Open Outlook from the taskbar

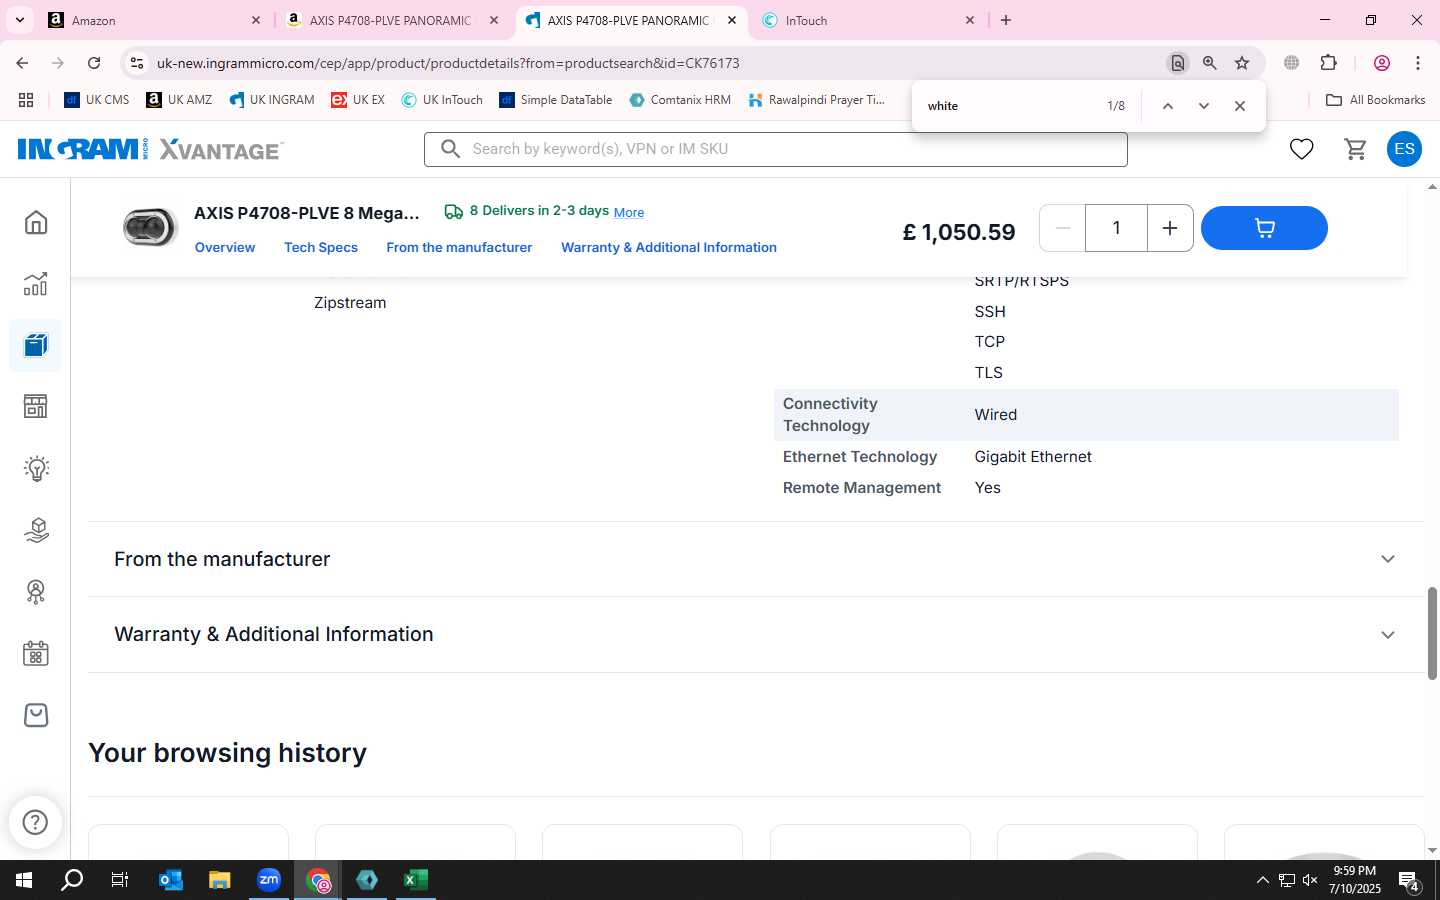coord(171,880)
